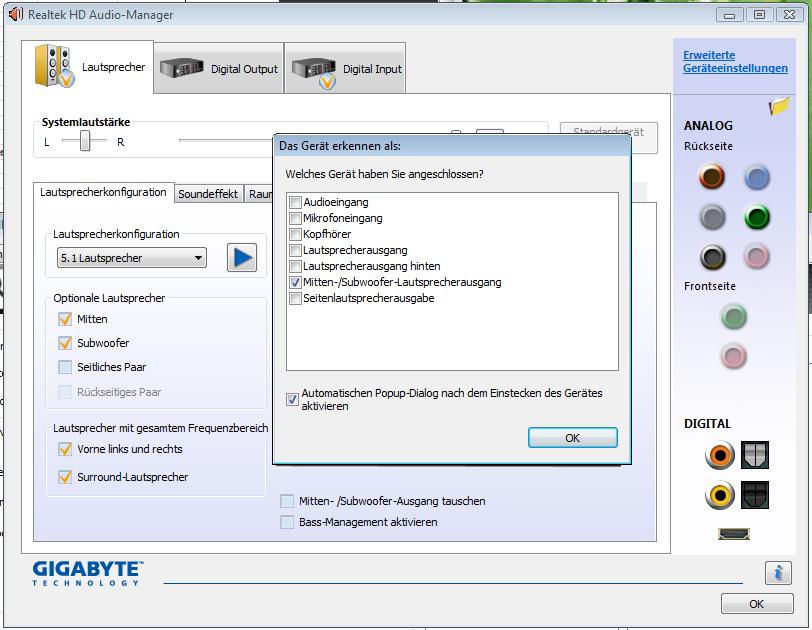Viewport: 812px width, 630px height.
Task: Click the upper optical digital connector
Action: click(755, 455)
